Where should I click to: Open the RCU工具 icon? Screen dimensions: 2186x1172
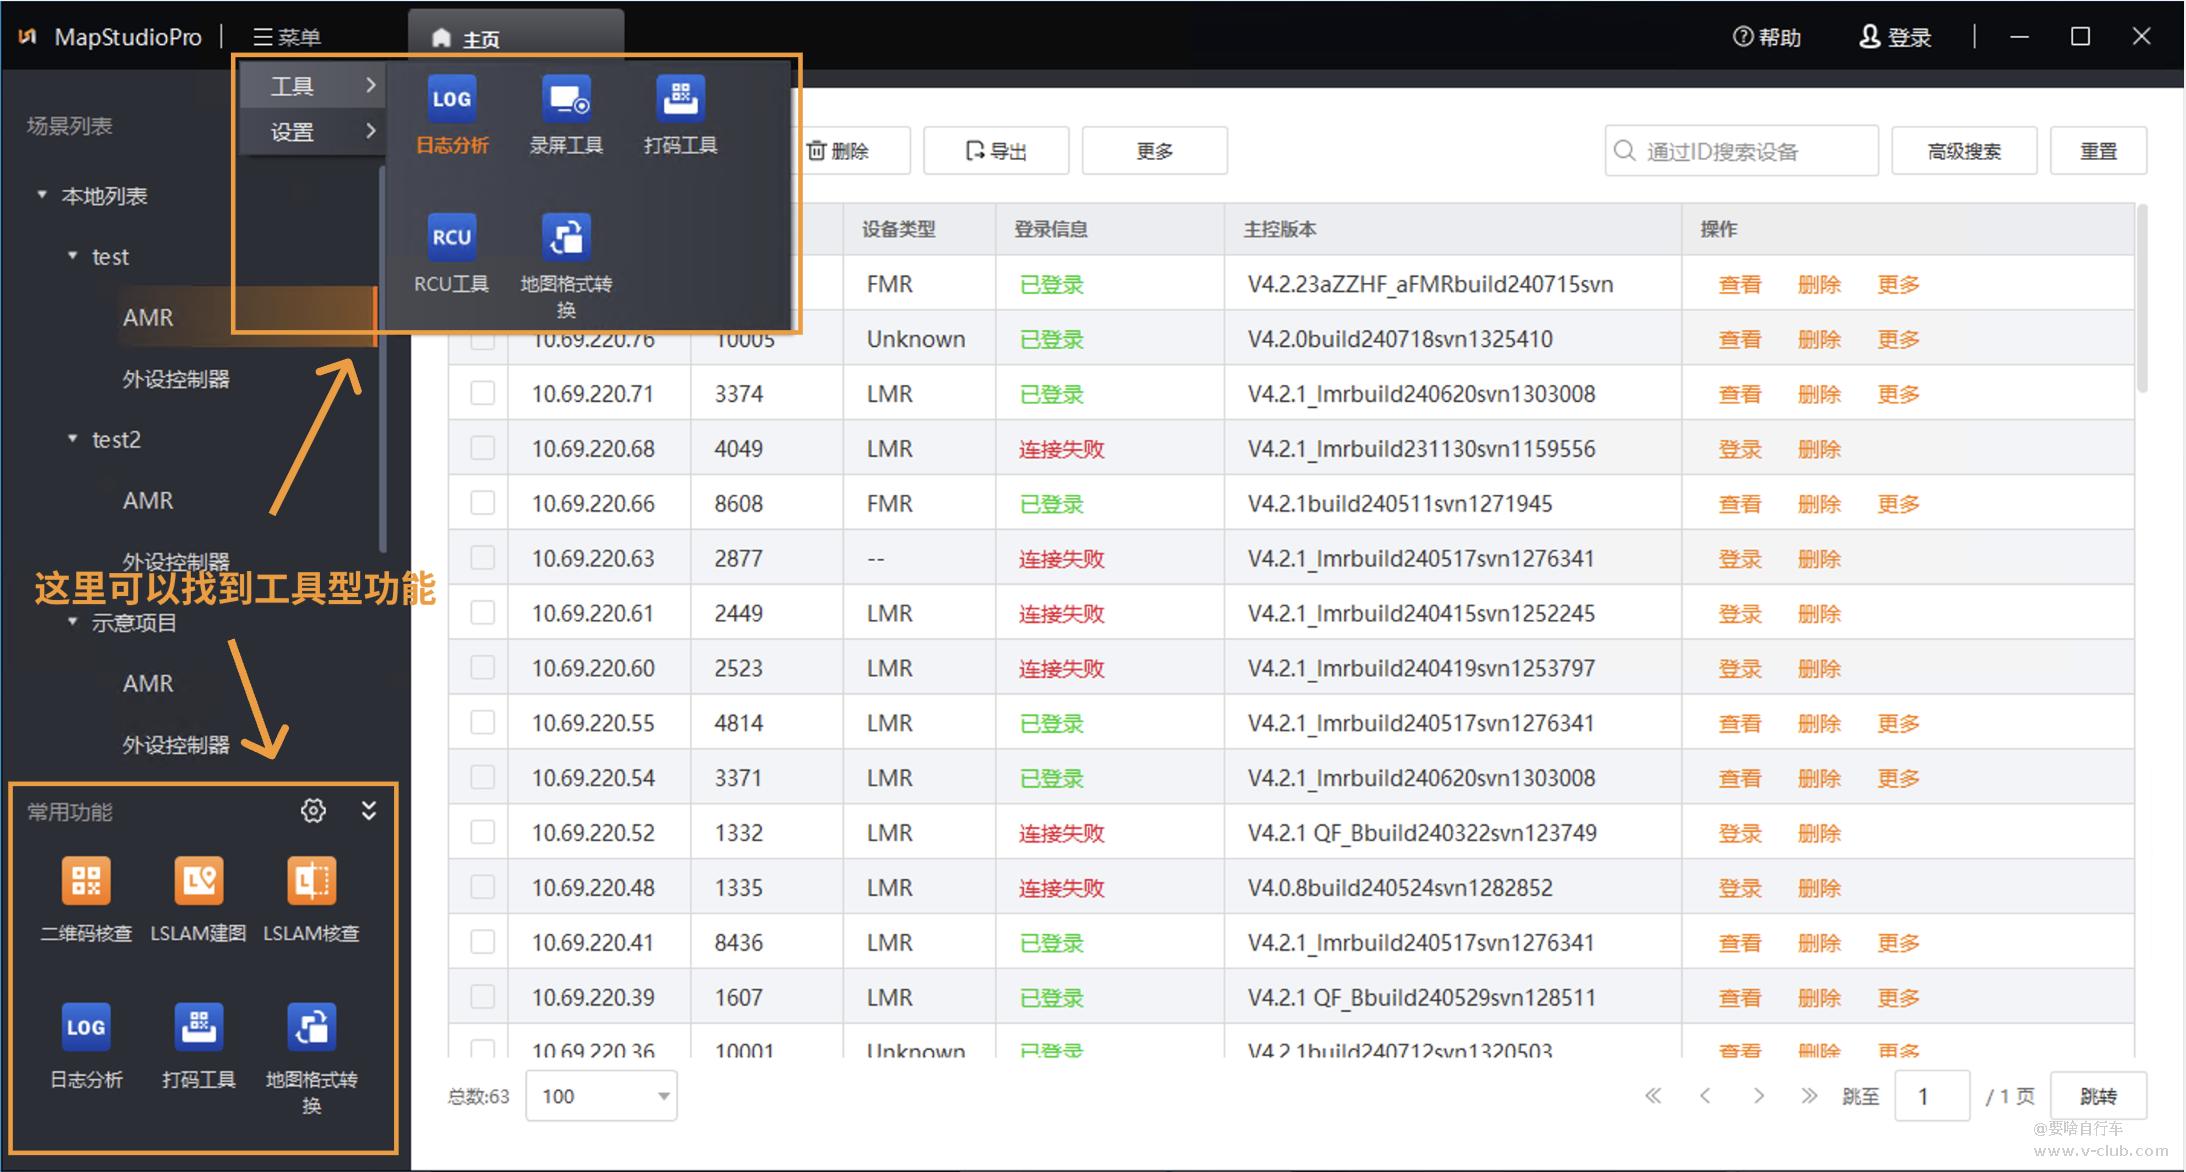coord(452,253)
